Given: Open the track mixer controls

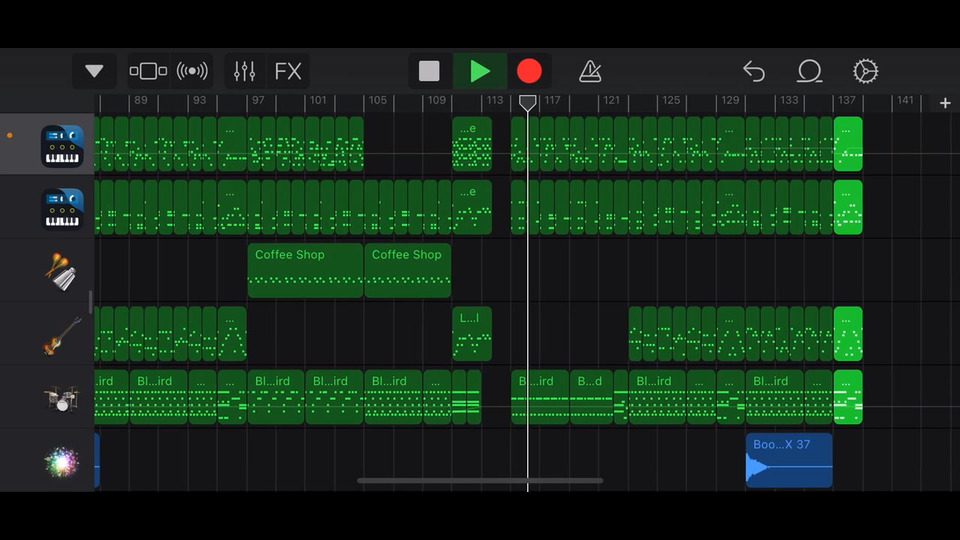Looking at the screenshot, I should coord(244,71).
